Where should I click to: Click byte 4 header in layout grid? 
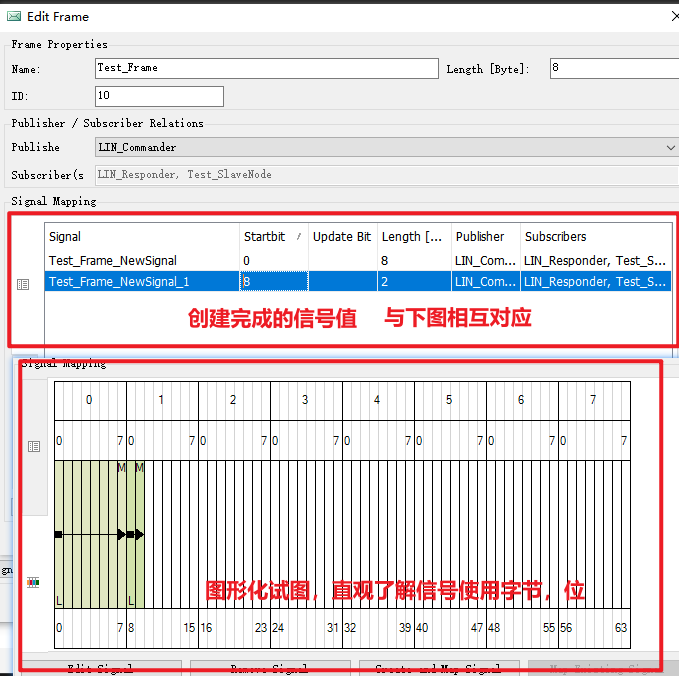[378, 400]
